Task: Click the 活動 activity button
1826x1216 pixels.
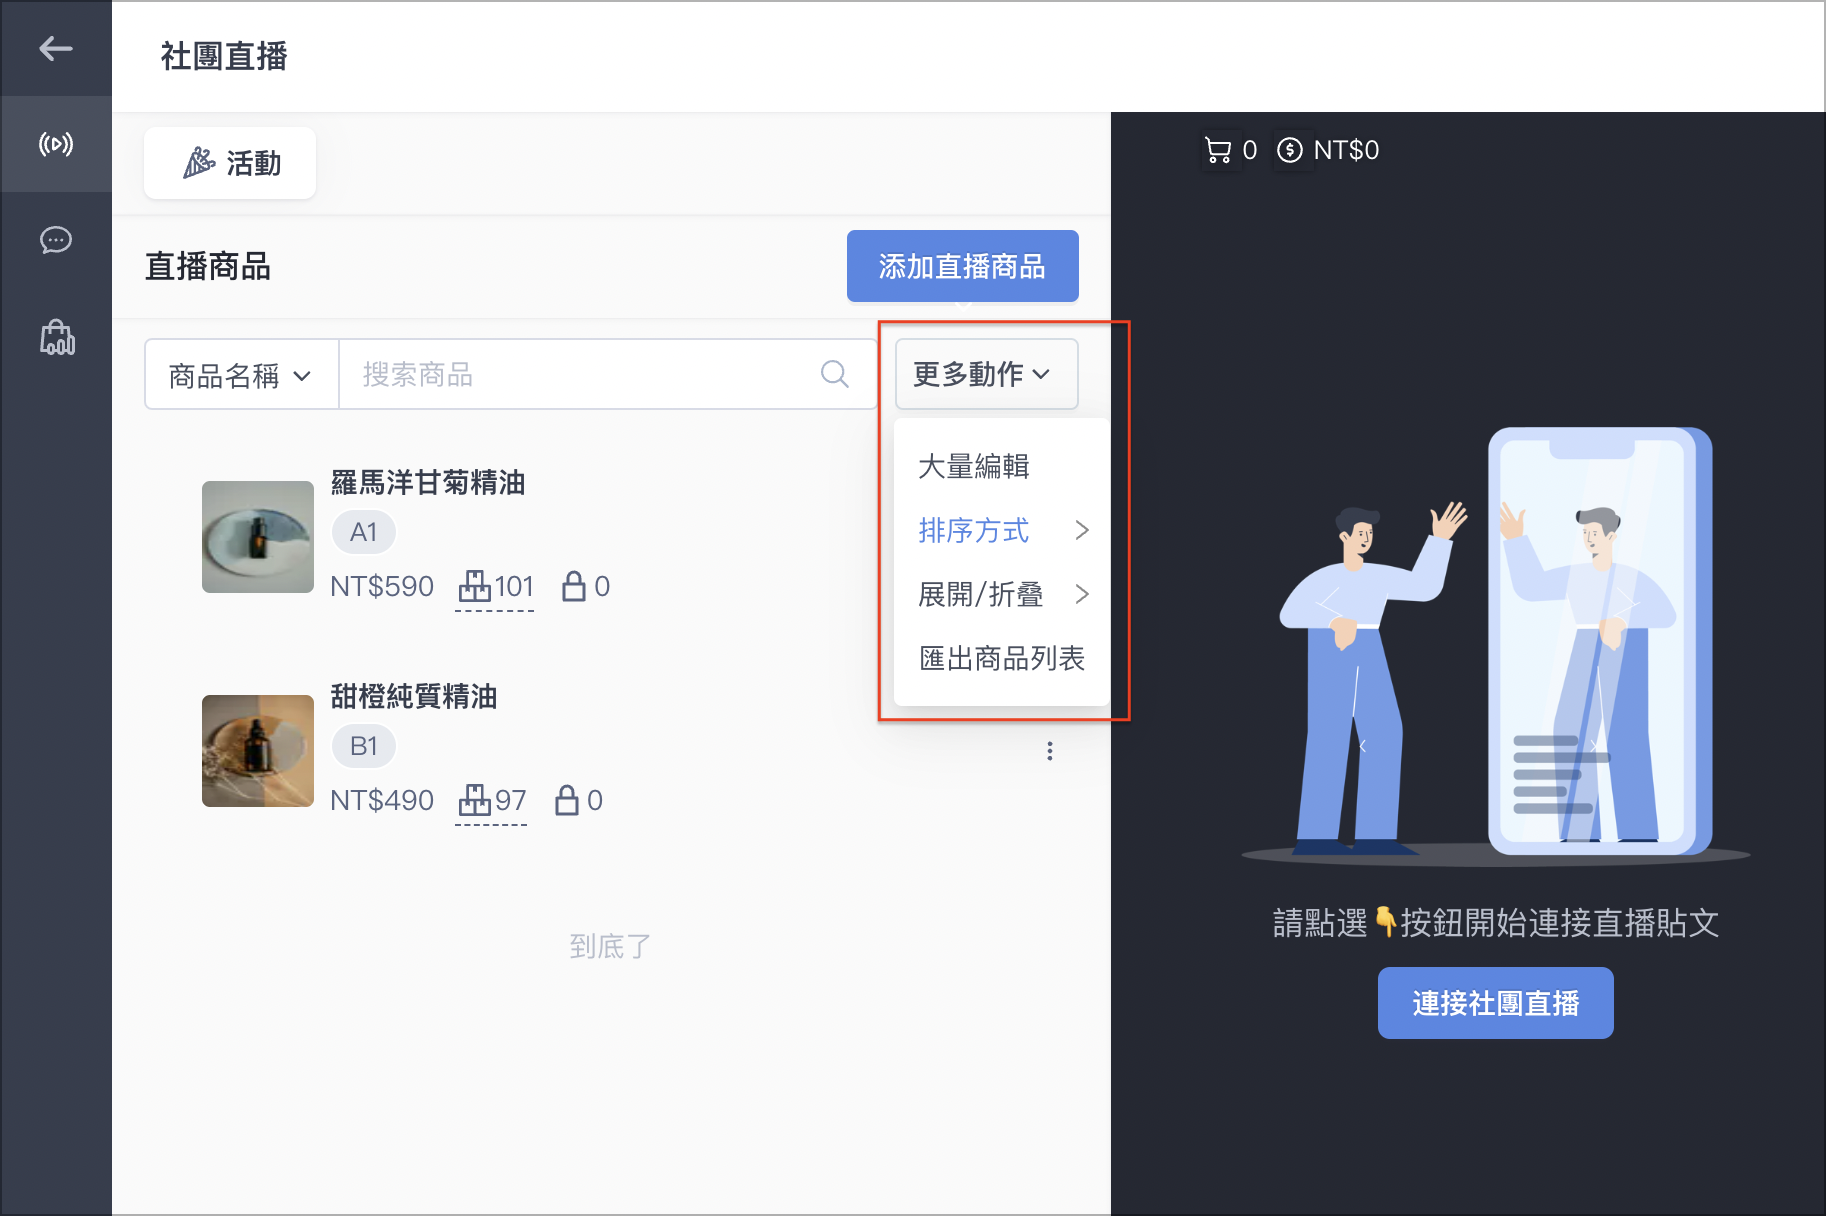Action: (x=230, y=163)
